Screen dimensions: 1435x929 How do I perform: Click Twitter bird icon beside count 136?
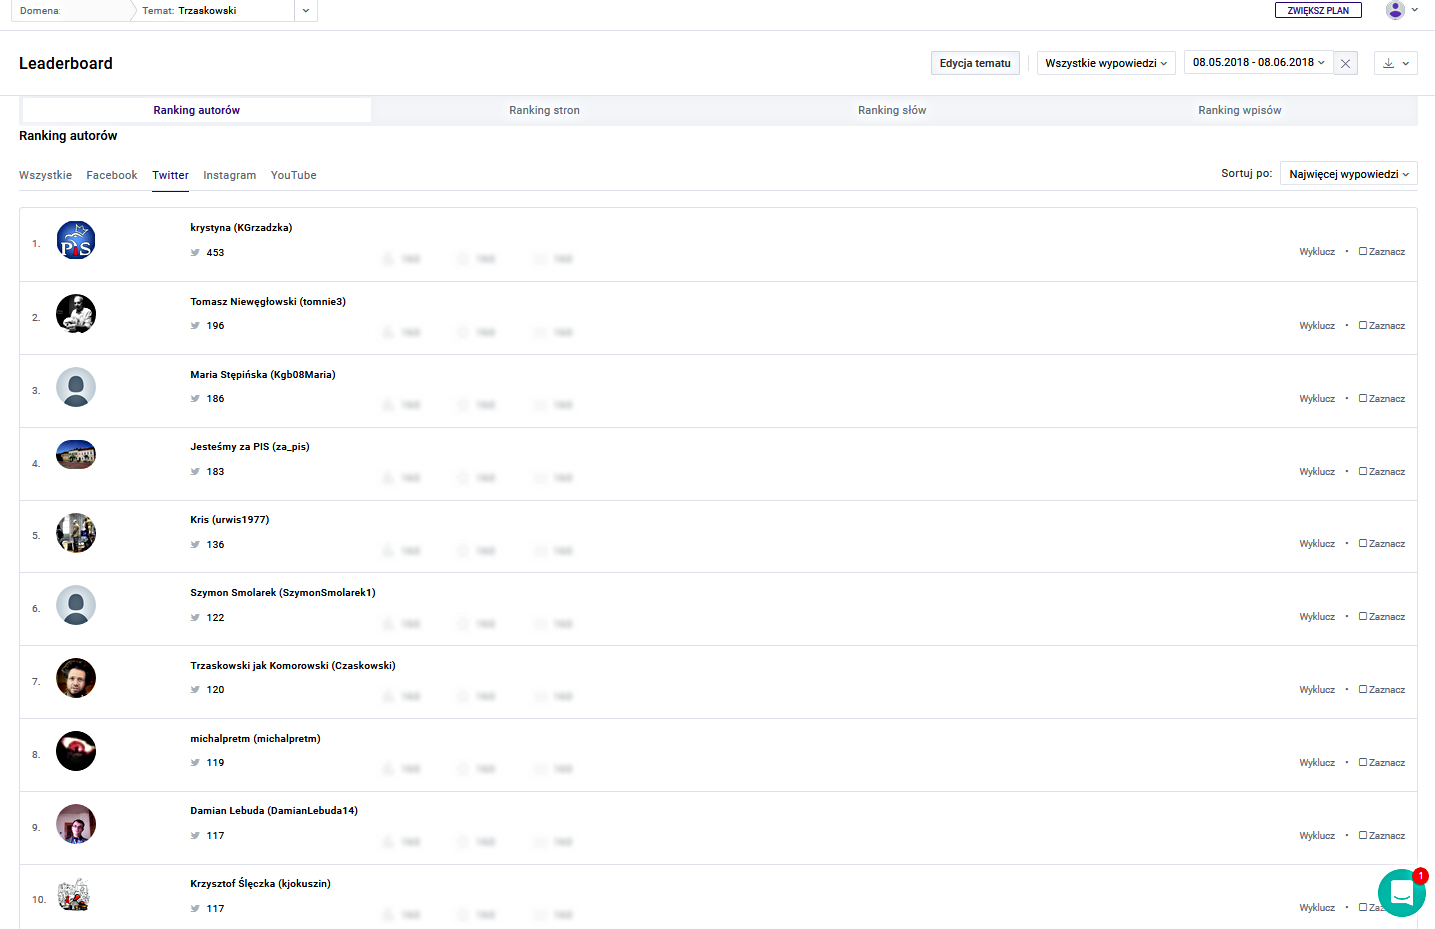[x=195, y=545]
